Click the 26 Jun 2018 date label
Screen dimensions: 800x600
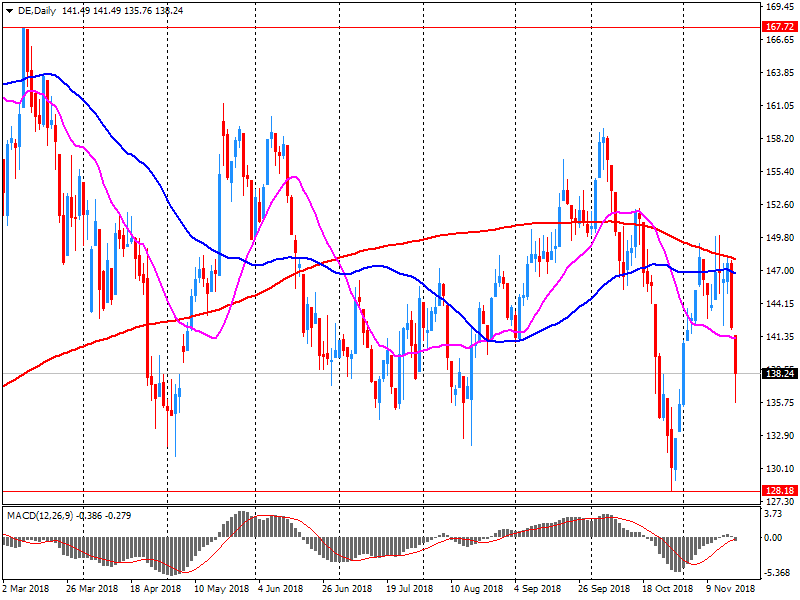click(347, 589)
